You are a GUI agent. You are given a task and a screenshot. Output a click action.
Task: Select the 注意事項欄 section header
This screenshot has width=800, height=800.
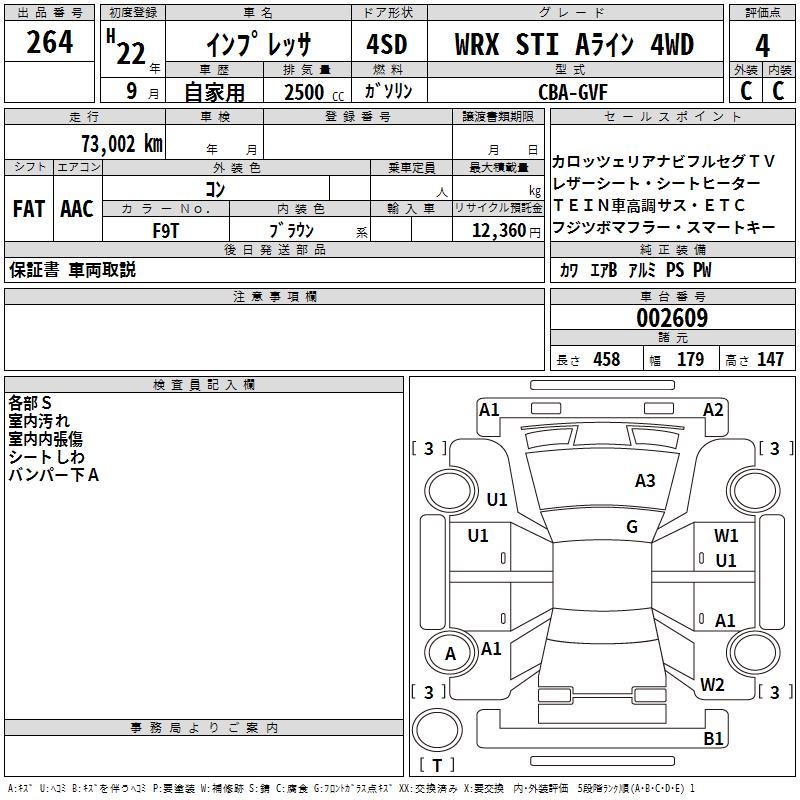click(274, 296)
